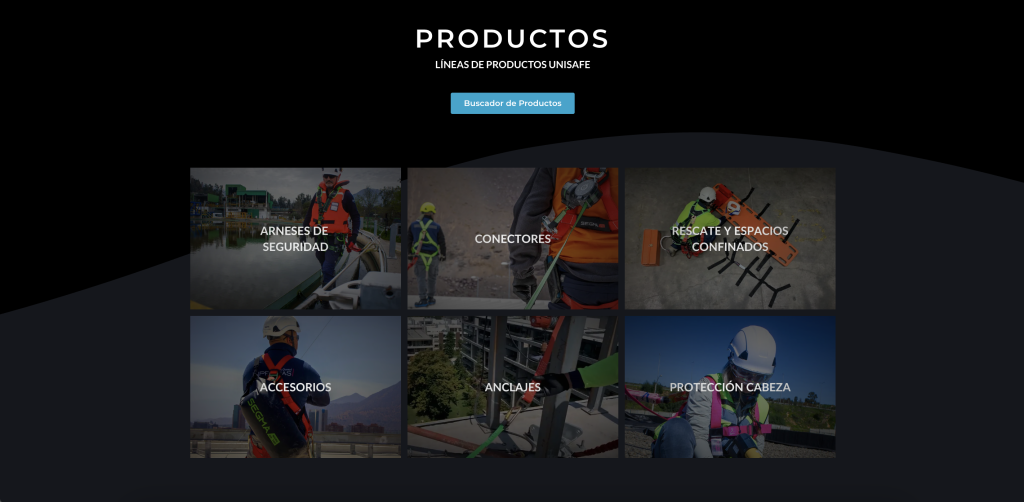Open the Conectores product category tile
1024x502 pixels.
click(513, 238)
